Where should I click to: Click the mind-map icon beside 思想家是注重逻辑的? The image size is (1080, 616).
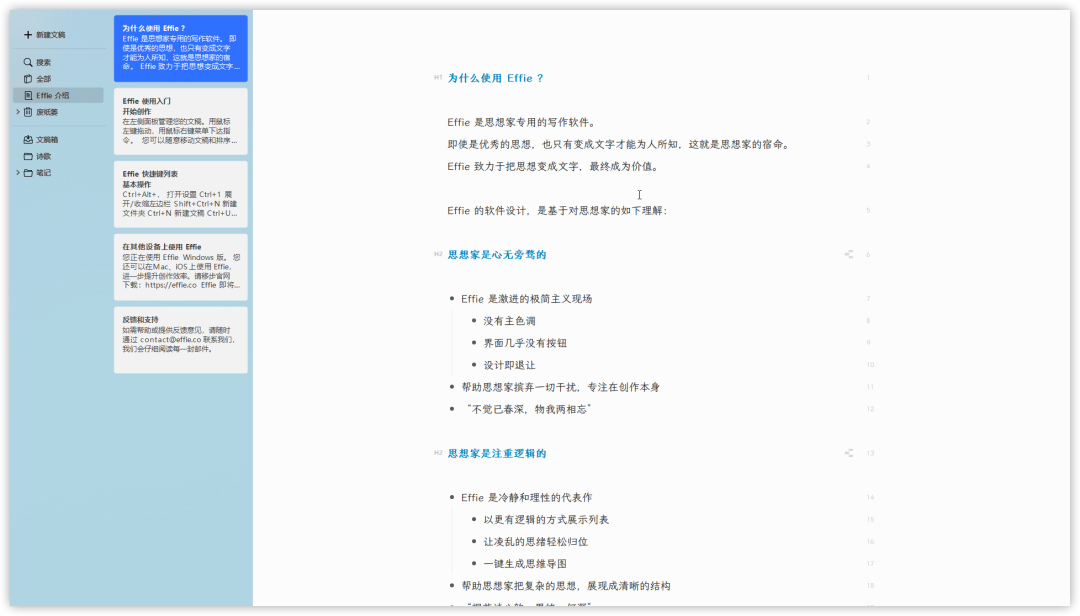(x=849, y=453)
